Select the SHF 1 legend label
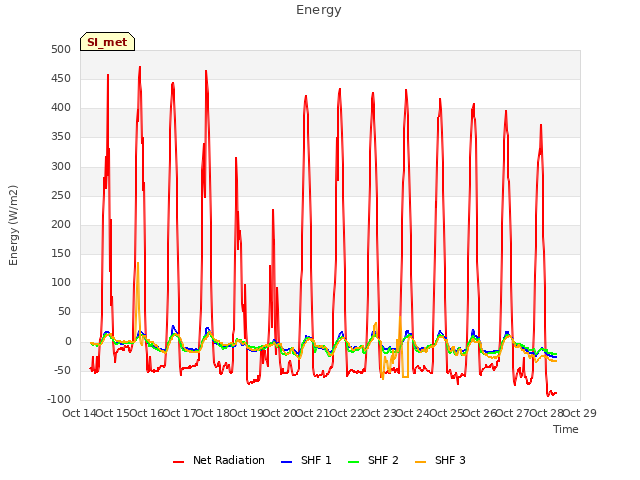The width and height of the screenshot is (640, 480). pyautogui.click(x=316, y=460)
